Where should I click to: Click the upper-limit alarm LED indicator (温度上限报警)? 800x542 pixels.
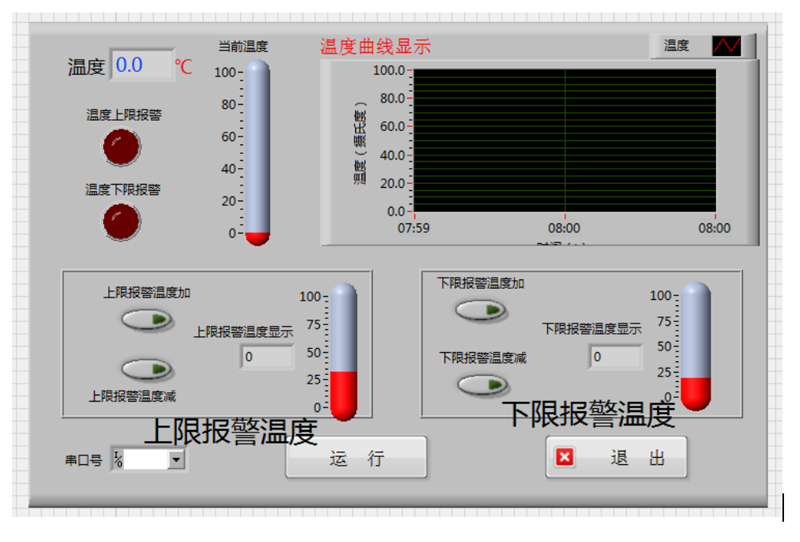tap(121, 147)
